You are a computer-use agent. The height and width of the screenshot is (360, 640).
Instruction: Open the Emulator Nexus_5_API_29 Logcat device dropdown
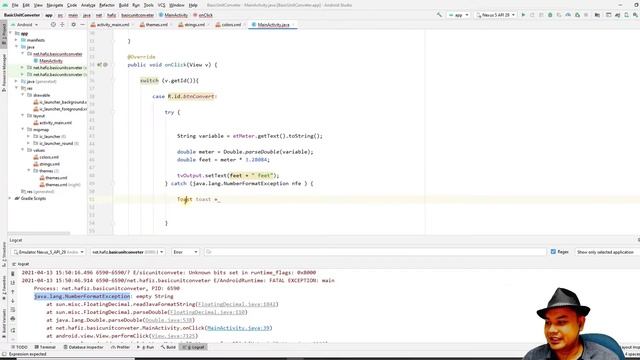tap(49, 252)
